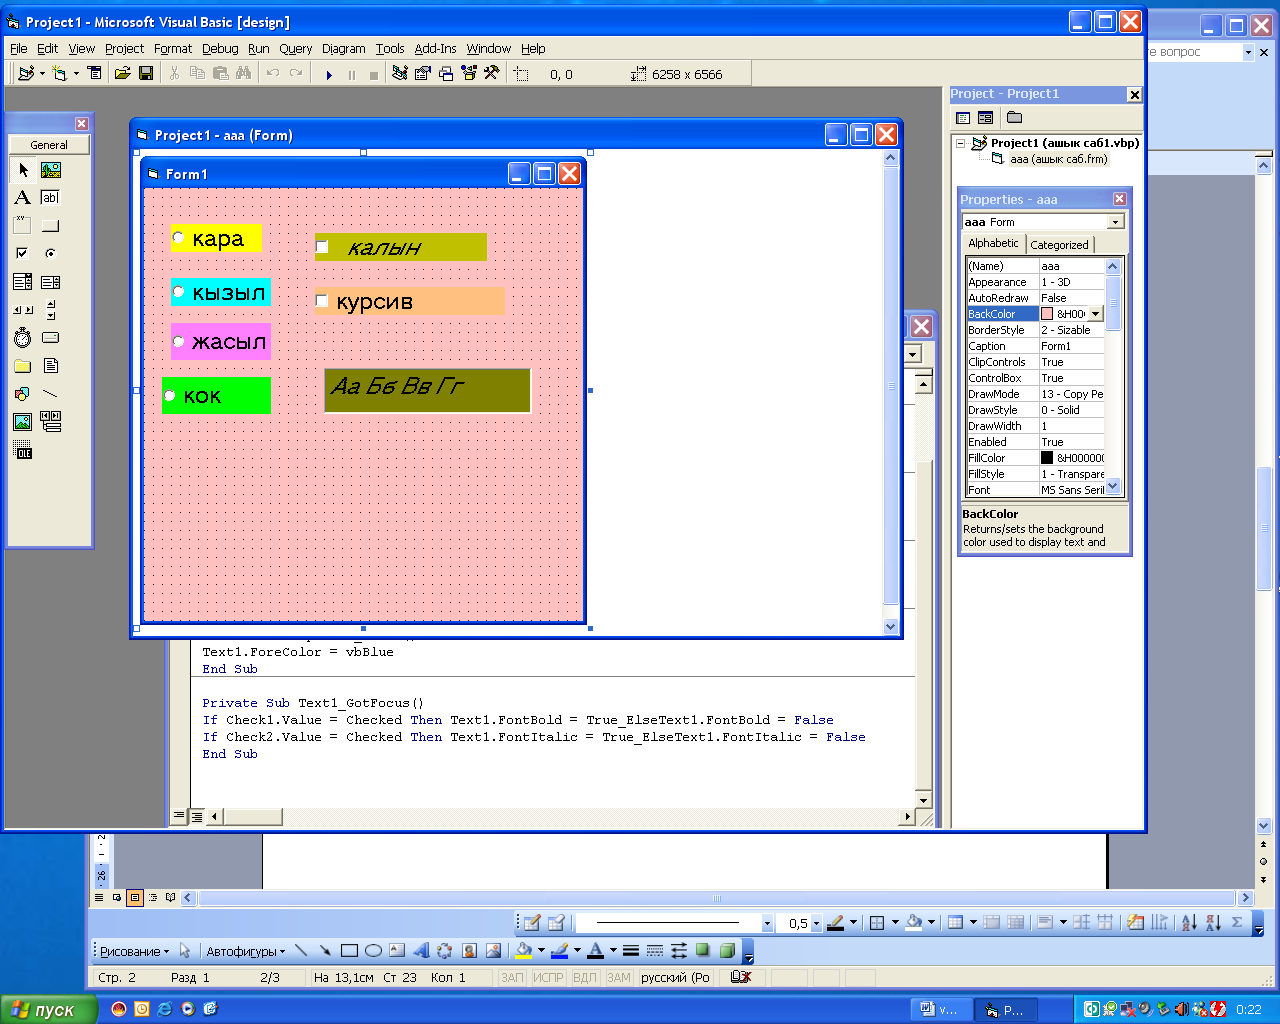Select the DirListBox folder tool
1280x1024 pixels.
pyautogui.click(x=23, y=366)
